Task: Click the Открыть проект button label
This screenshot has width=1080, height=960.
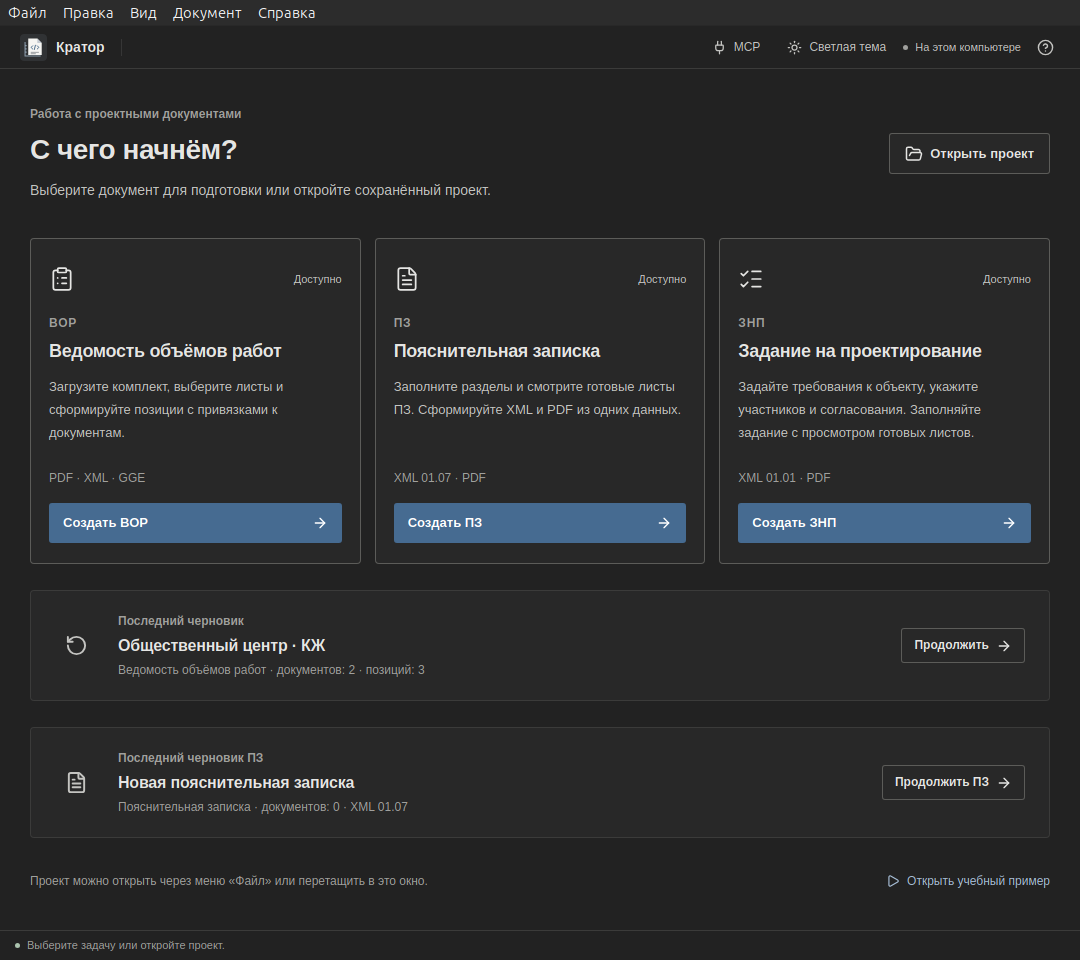Action: pos(982,154)
